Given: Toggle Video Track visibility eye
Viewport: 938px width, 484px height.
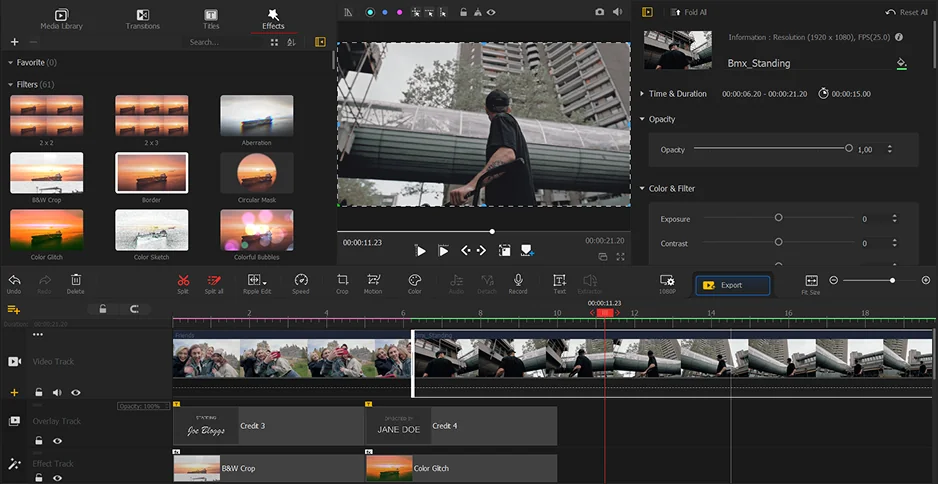Looking at the screenshot, I should 76,393.
